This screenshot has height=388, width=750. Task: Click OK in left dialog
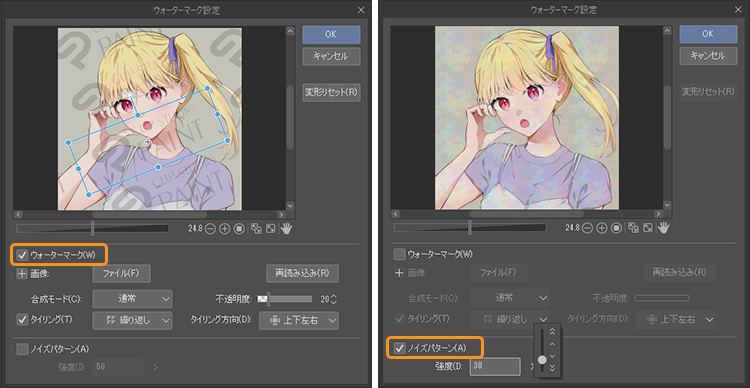pyautogui.click(x=331, y=34)
